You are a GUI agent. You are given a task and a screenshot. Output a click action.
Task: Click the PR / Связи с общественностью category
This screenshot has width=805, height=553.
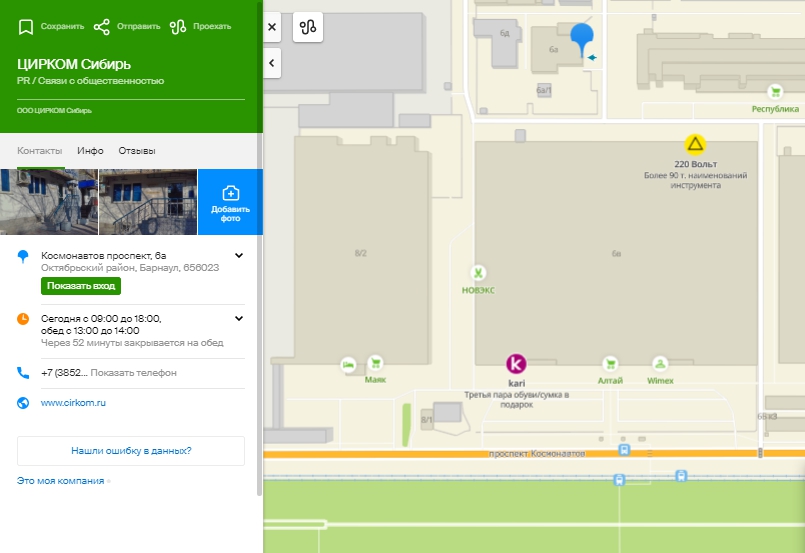(90, 81)
